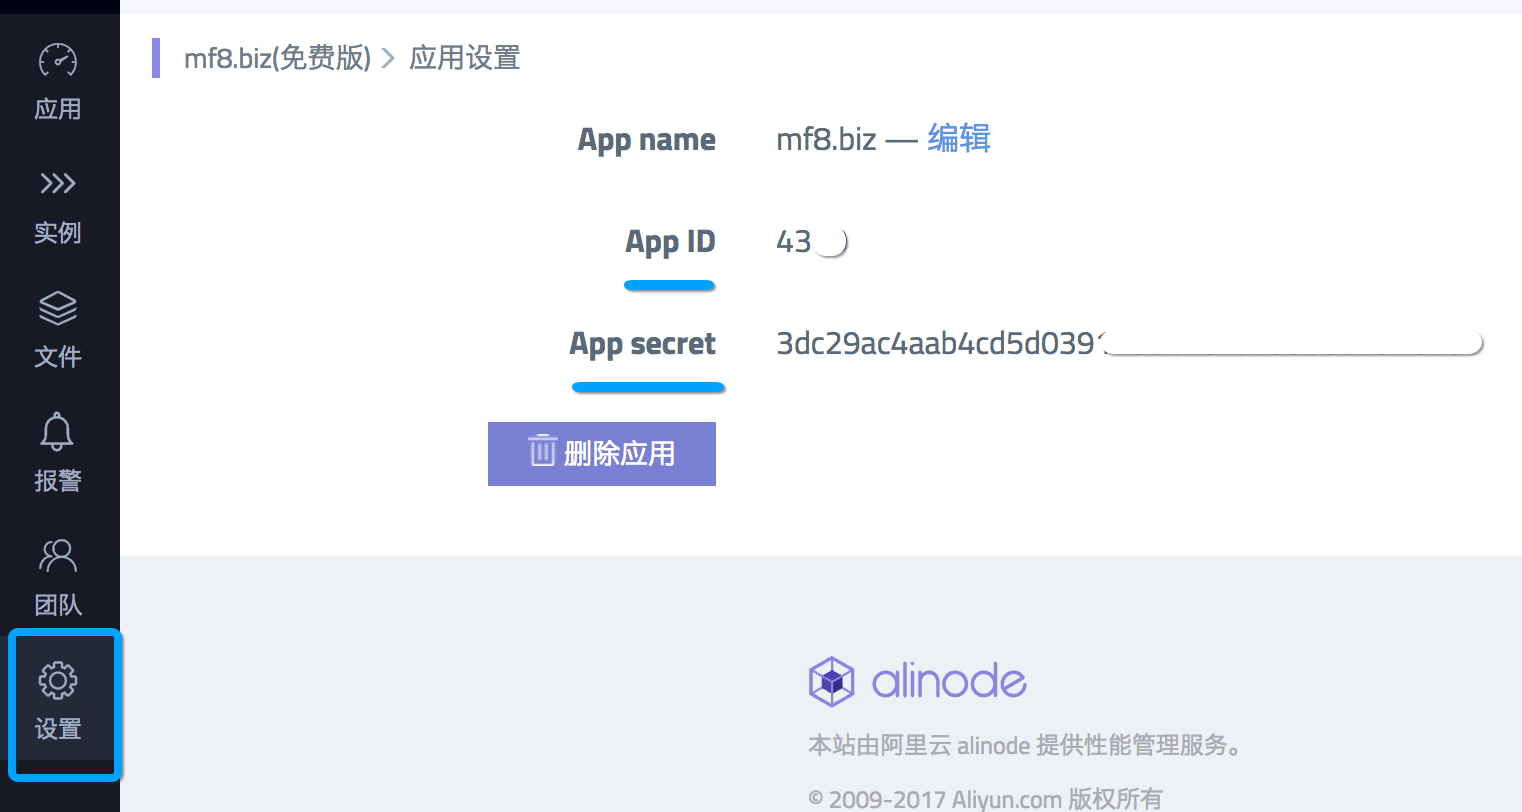
Task: Open the 设置 gear icon
Action: 58,680
